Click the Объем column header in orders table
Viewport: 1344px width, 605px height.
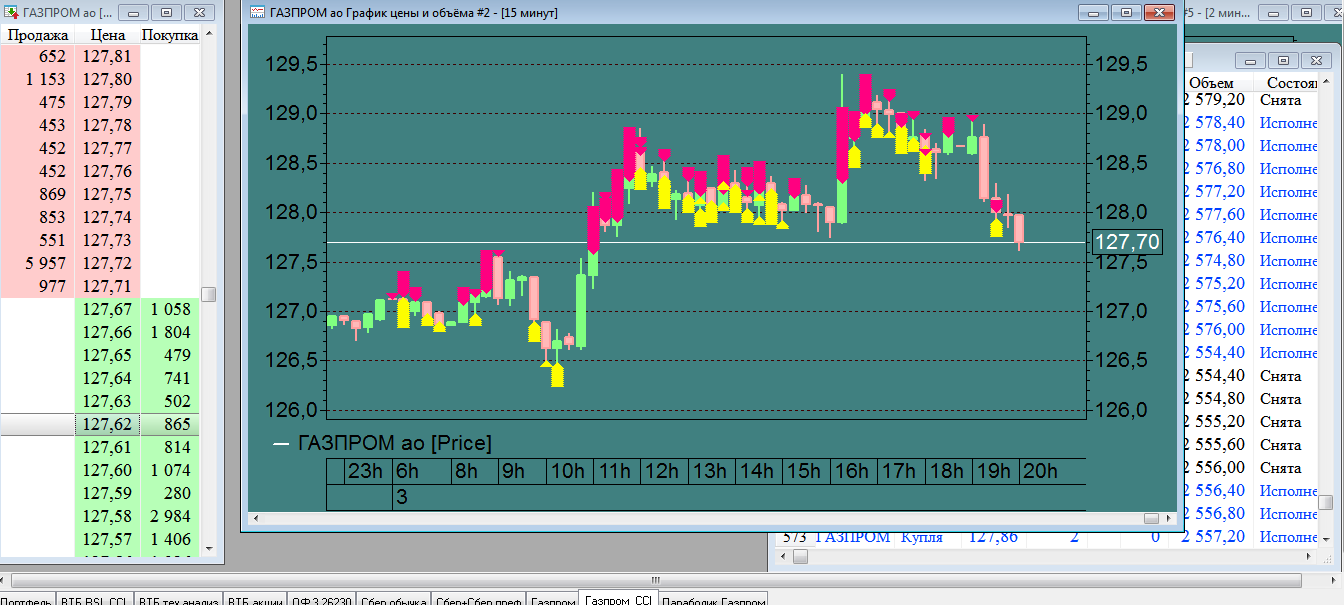(1211, 83)
